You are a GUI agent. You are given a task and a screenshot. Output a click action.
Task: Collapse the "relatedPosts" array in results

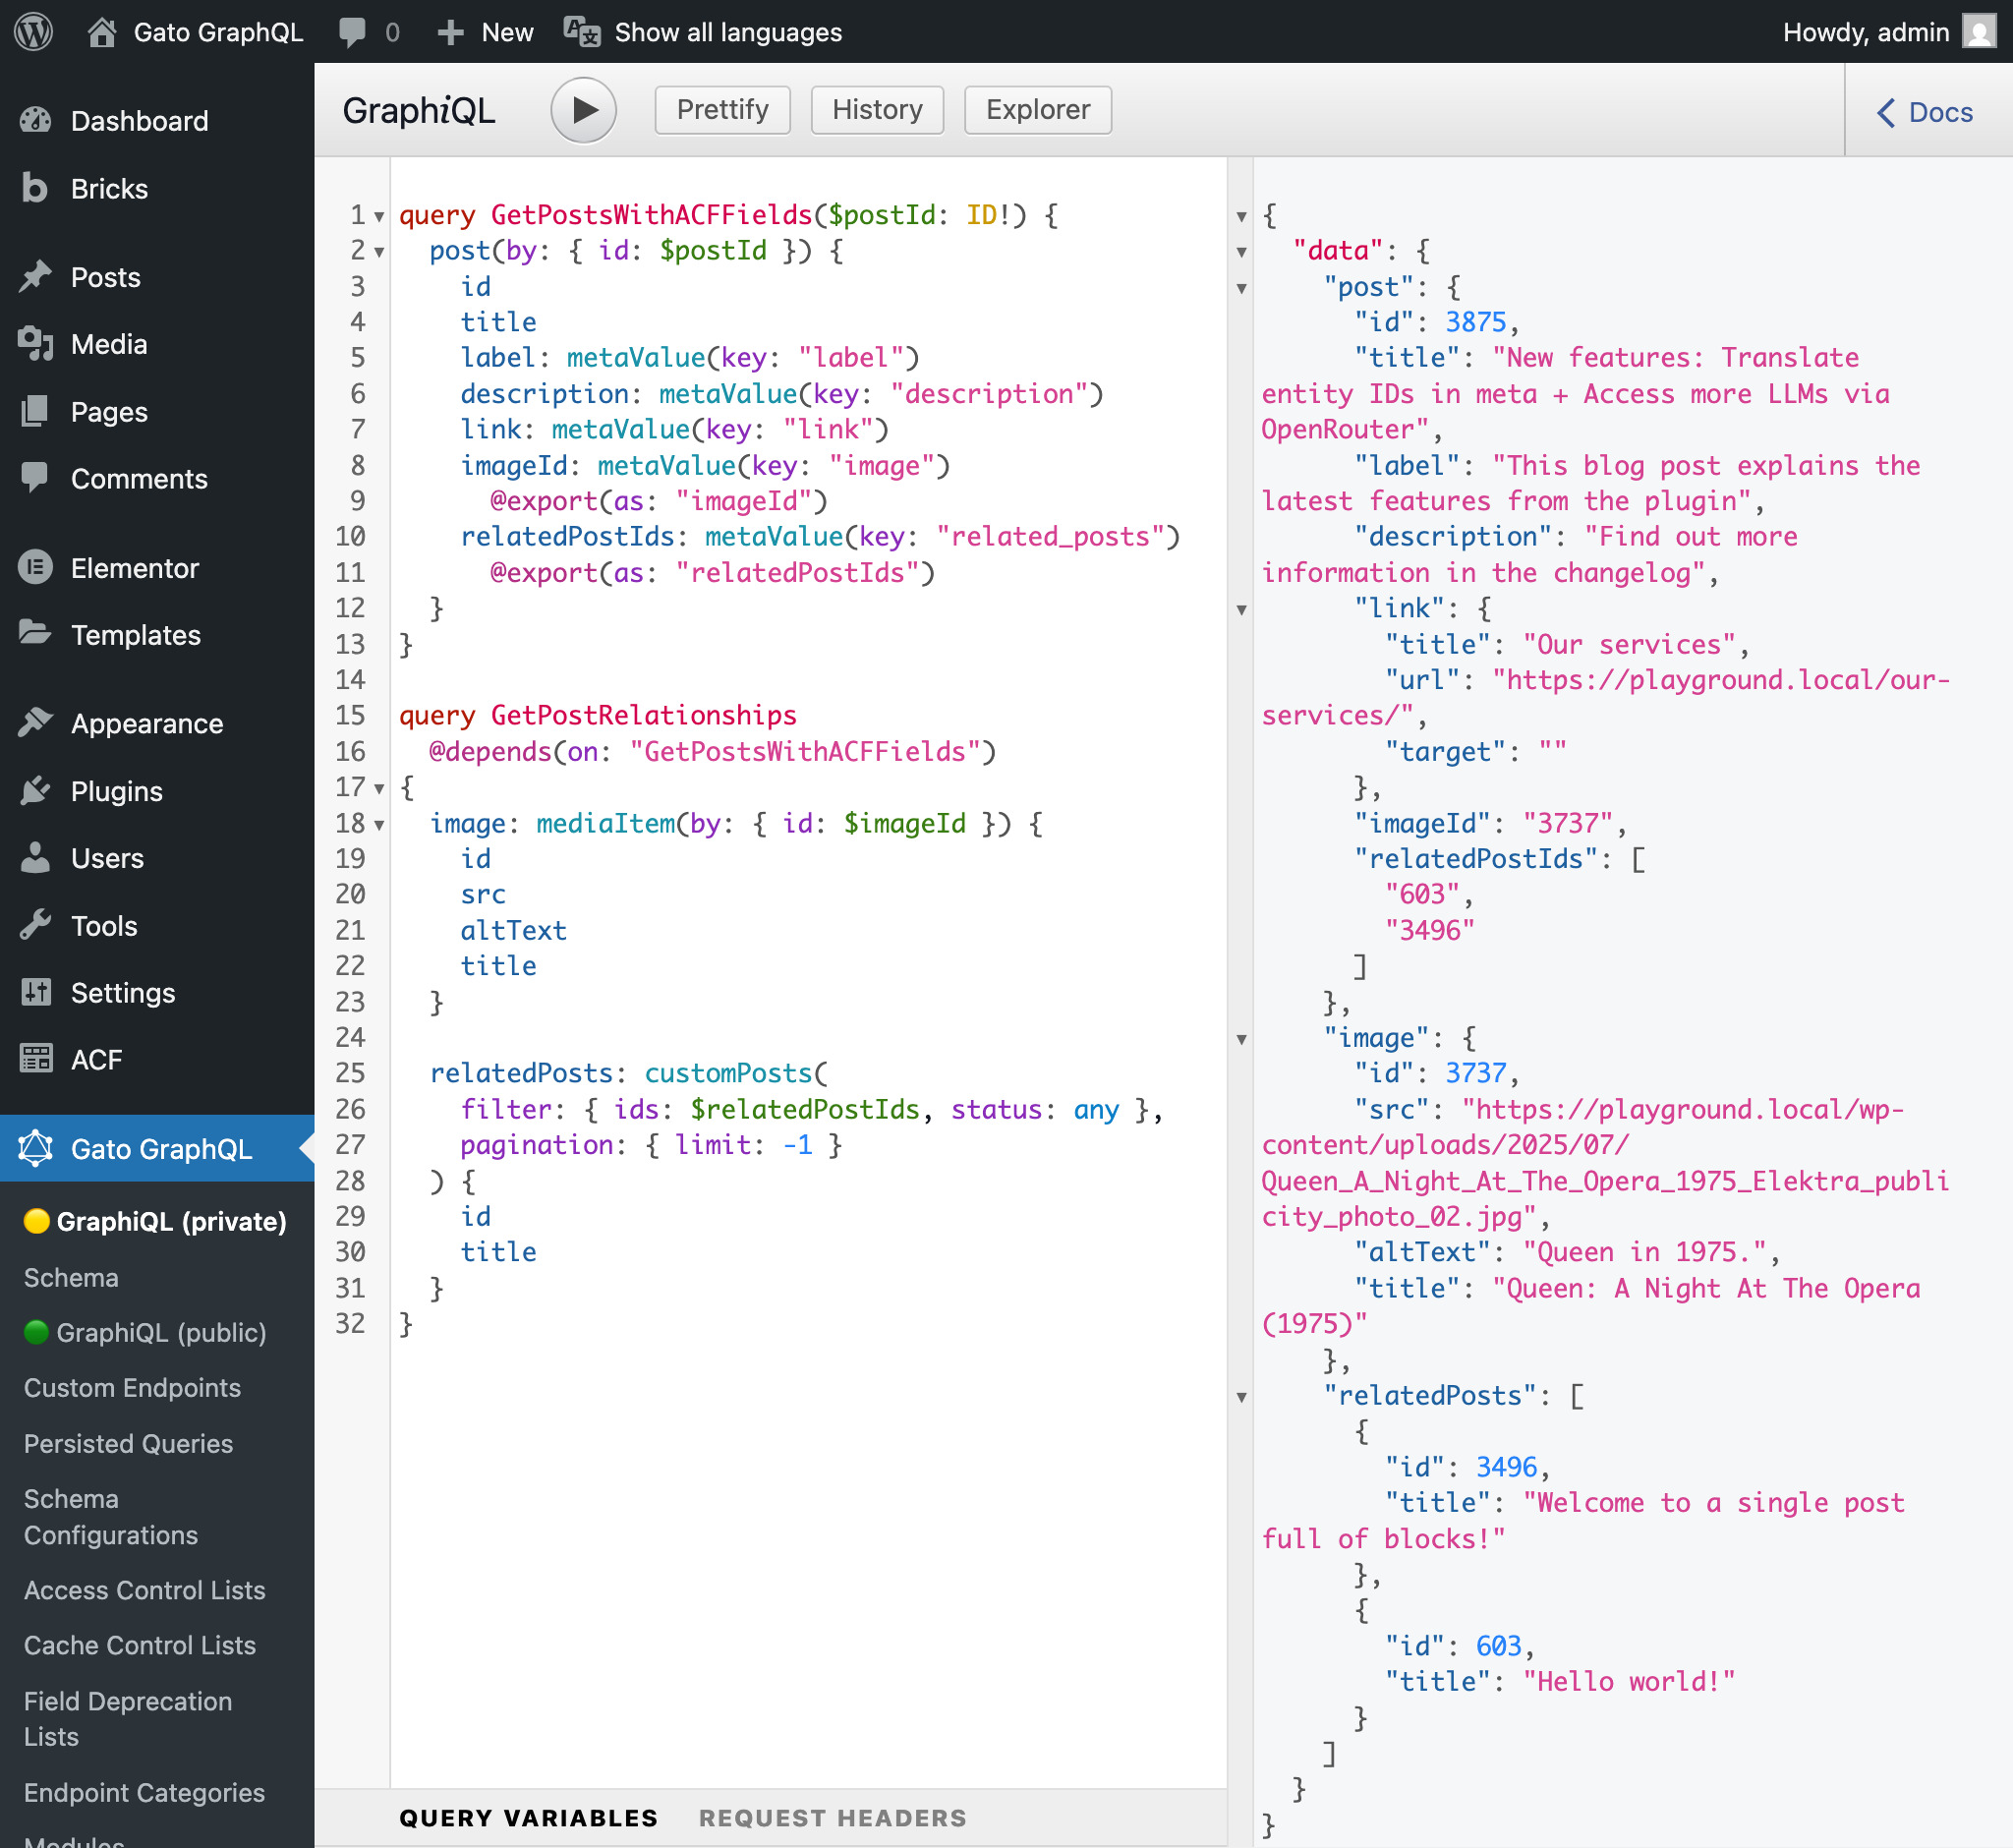(x=1242, y=1397)
